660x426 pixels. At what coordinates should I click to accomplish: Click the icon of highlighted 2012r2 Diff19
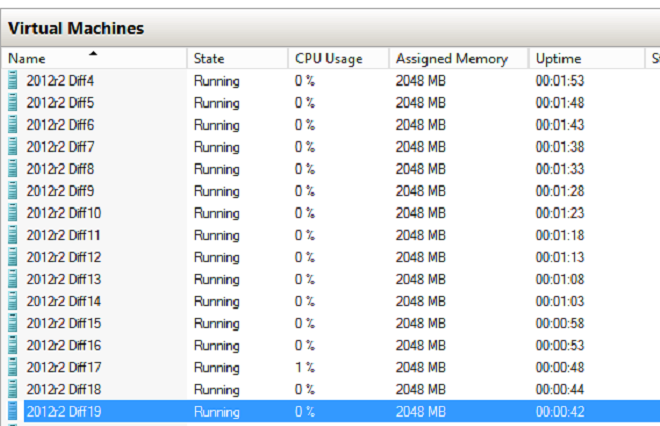(13, 410)
